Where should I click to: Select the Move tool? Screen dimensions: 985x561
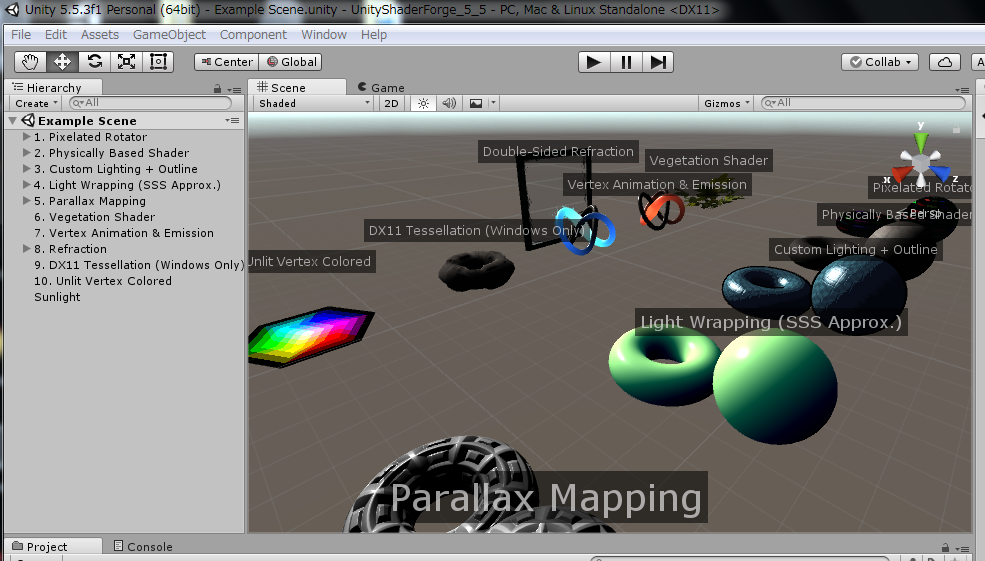(62, 62)
